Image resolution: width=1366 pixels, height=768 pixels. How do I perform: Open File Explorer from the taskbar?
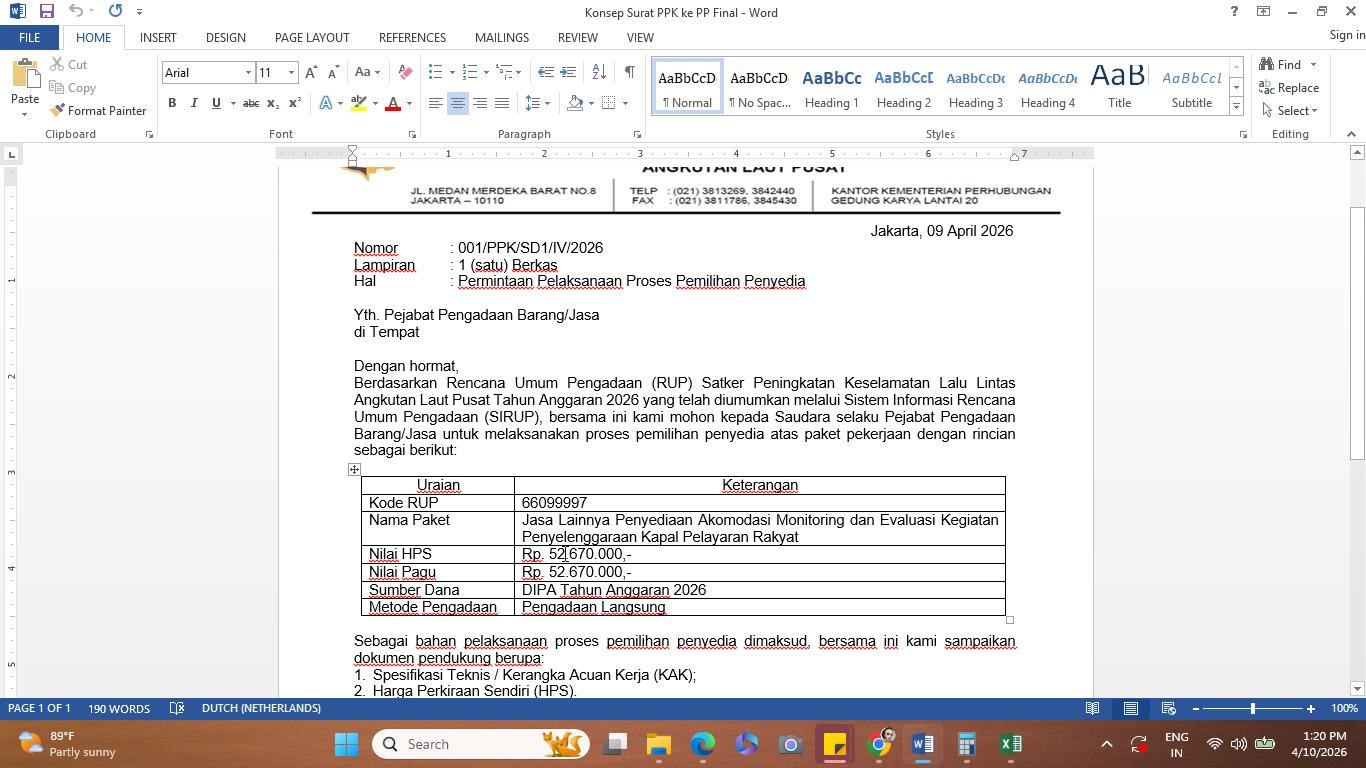click(x=659, y=744)
